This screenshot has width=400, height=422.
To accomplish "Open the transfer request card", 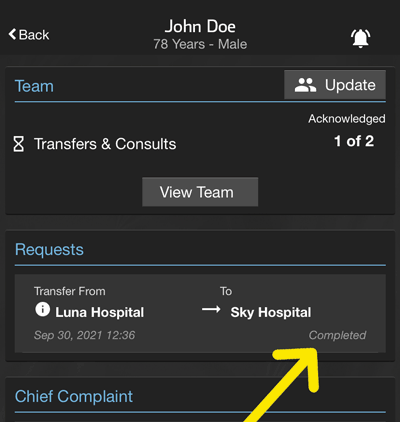I will pos(200,313).
